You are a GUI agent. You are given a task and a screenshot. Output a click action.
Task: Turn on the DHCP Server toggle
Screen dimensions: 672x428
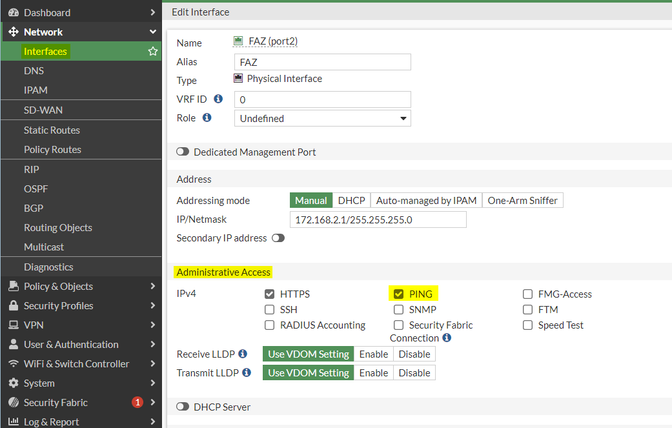coord(183,407)
